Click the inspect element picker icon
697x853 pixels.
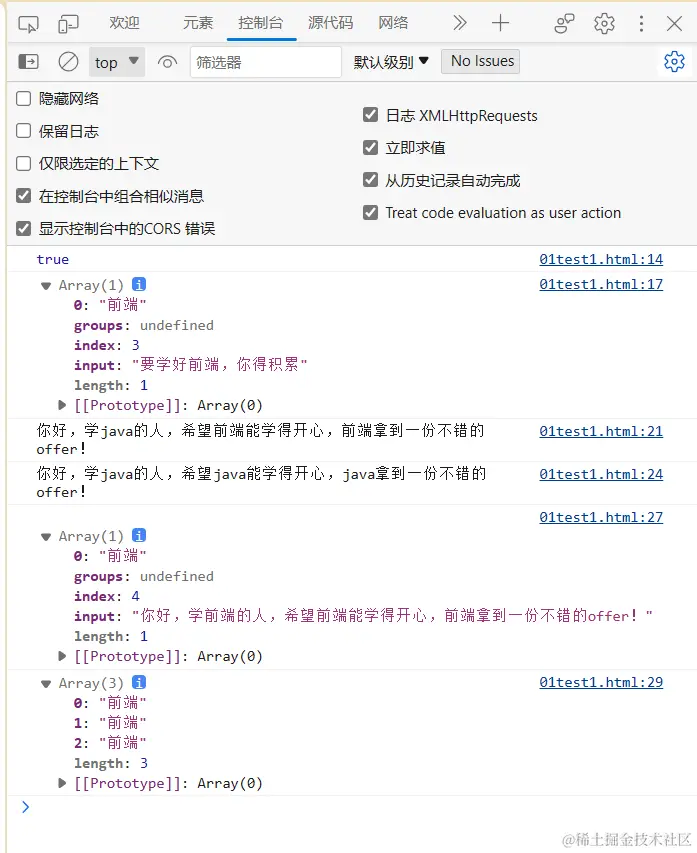(x=28, y=23)
